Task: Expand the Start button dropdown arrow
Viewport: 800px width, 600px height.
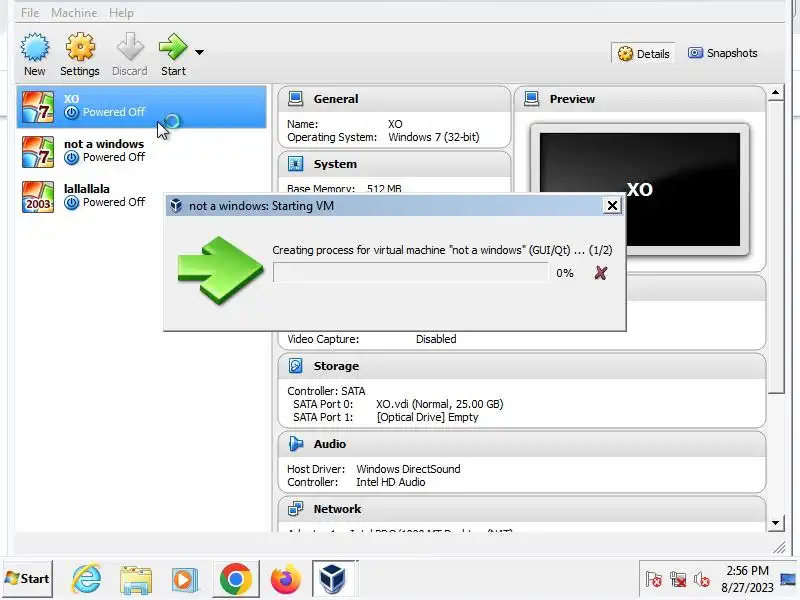Action: (x=199, y=52)
